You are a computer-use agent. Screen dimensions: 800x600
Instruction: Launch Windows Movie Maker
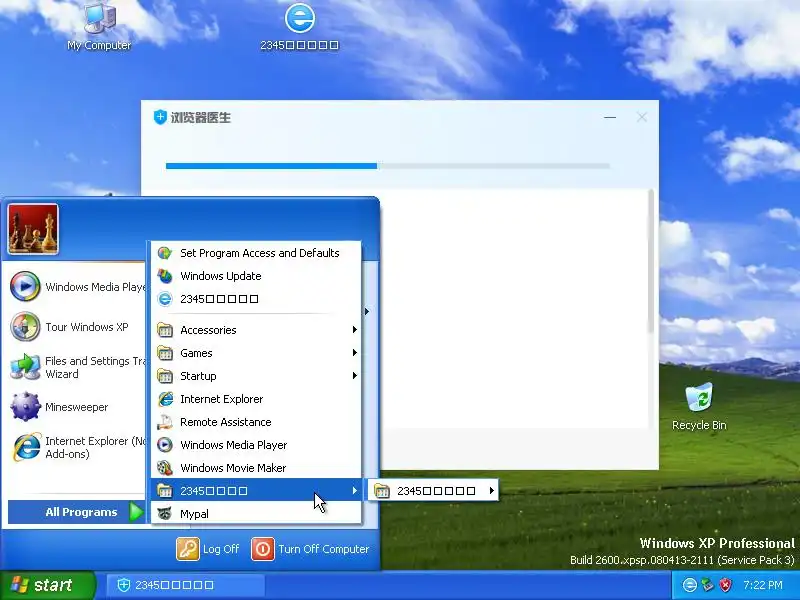(256, 468)
